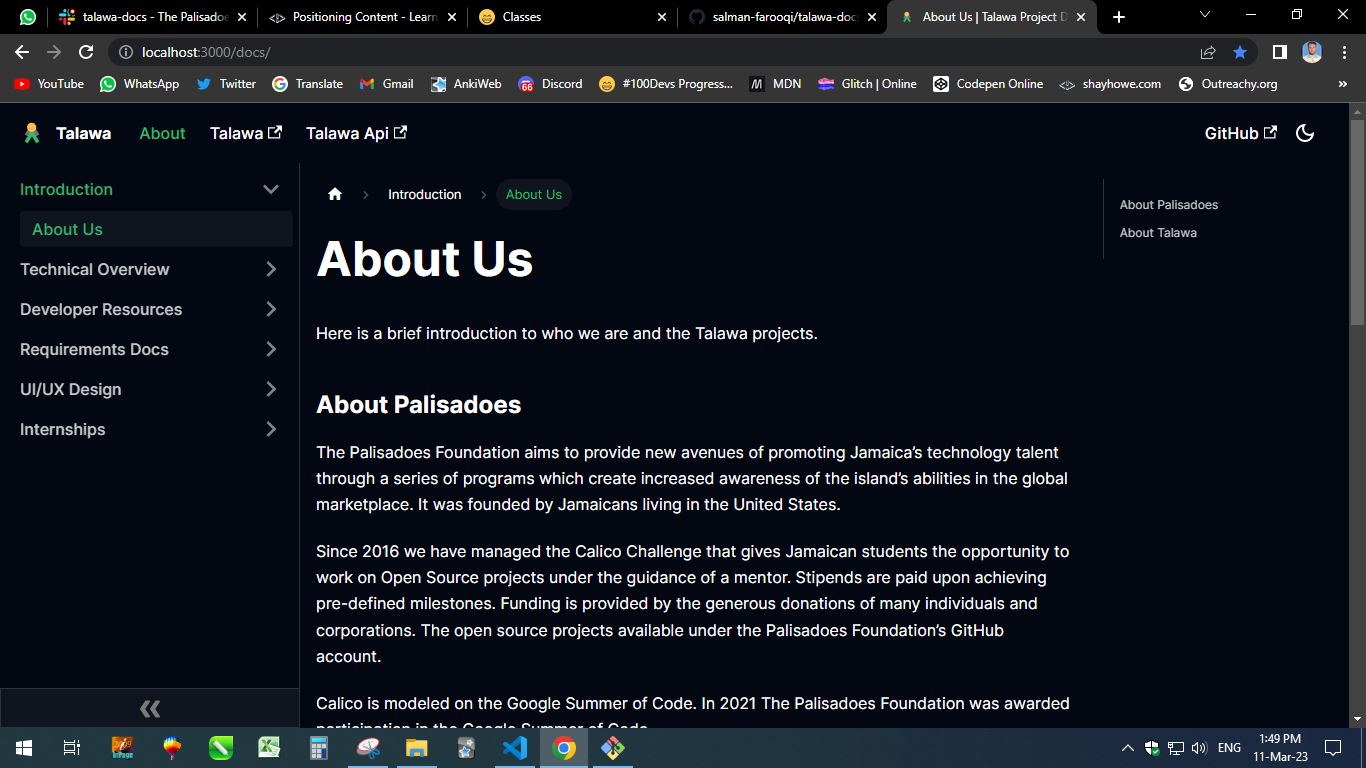Launch Visual Studio Code from the taskbar

(515, 747)
